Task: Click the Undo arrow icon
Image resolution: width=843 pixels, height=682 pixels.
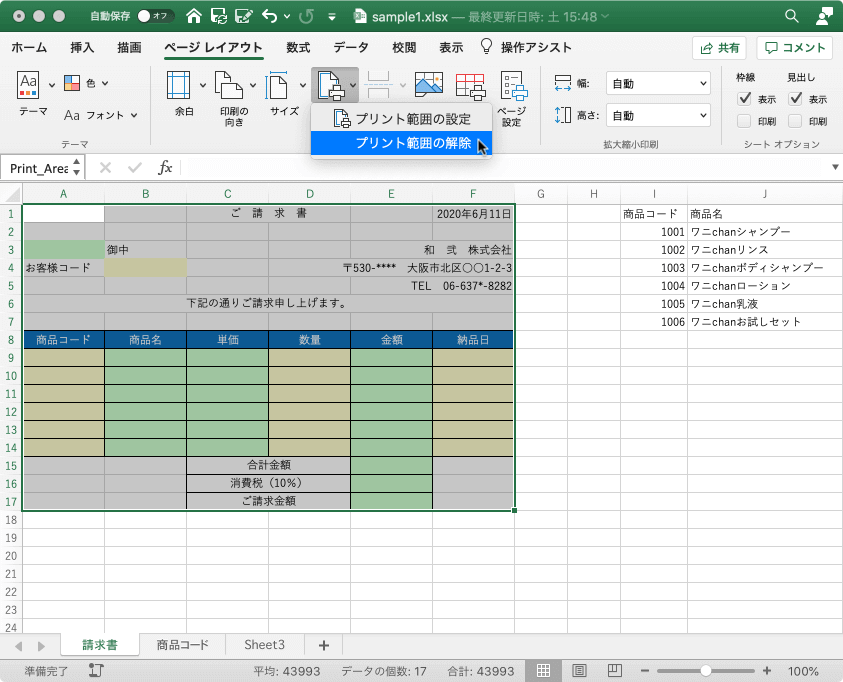Action: pos(270,17)
